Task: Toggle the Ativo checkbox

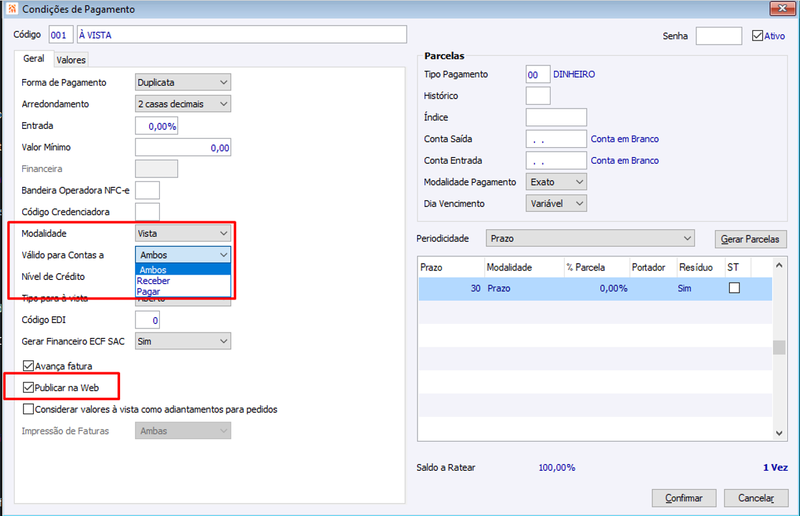Action: point(757,36)
